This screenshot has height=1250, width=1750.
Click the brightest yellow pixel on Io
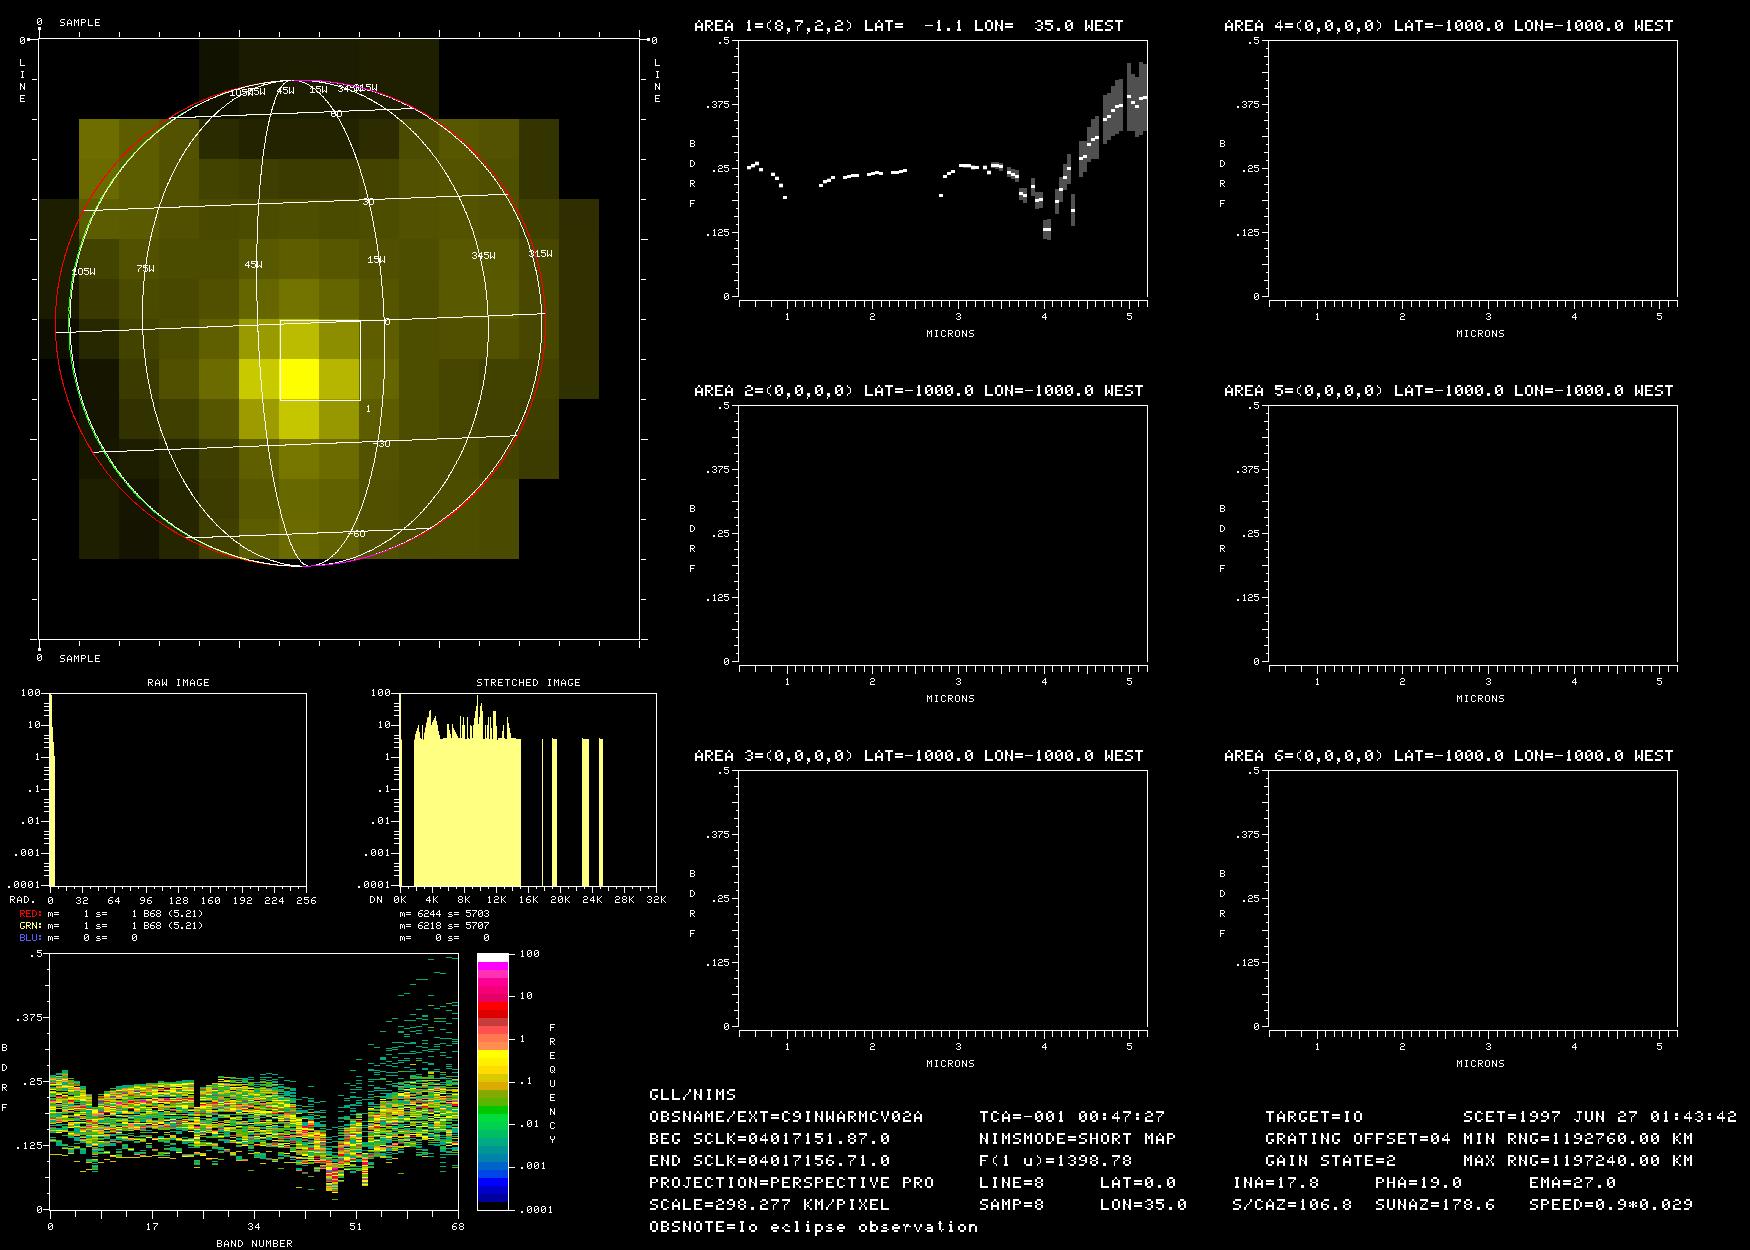point(299,380)
